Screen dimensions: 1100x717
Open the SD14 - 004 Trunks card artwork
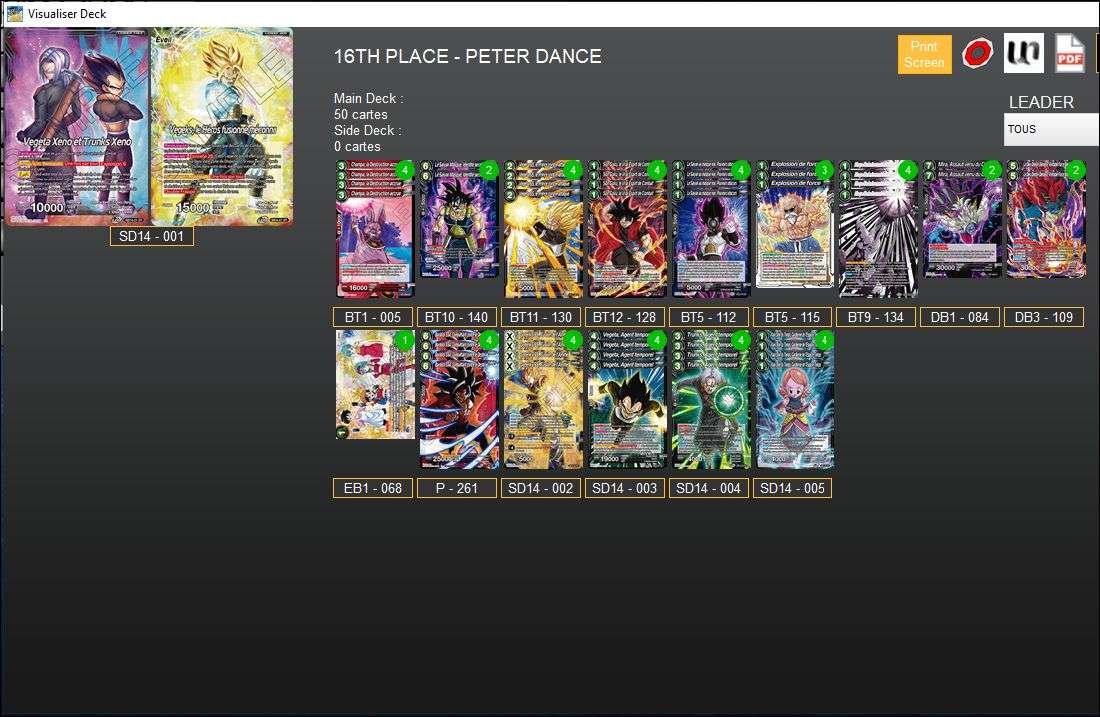708,400
